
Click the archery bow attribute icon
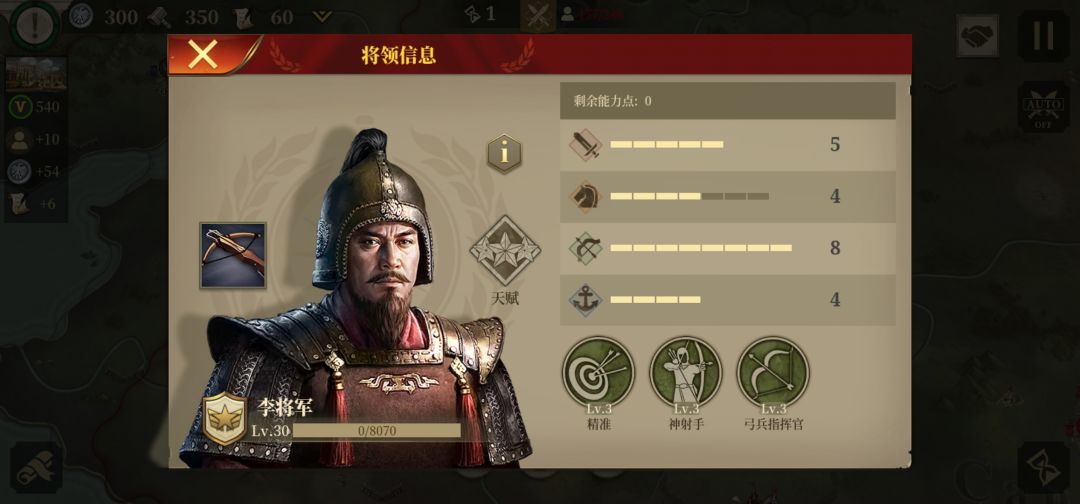click(585, 249)
